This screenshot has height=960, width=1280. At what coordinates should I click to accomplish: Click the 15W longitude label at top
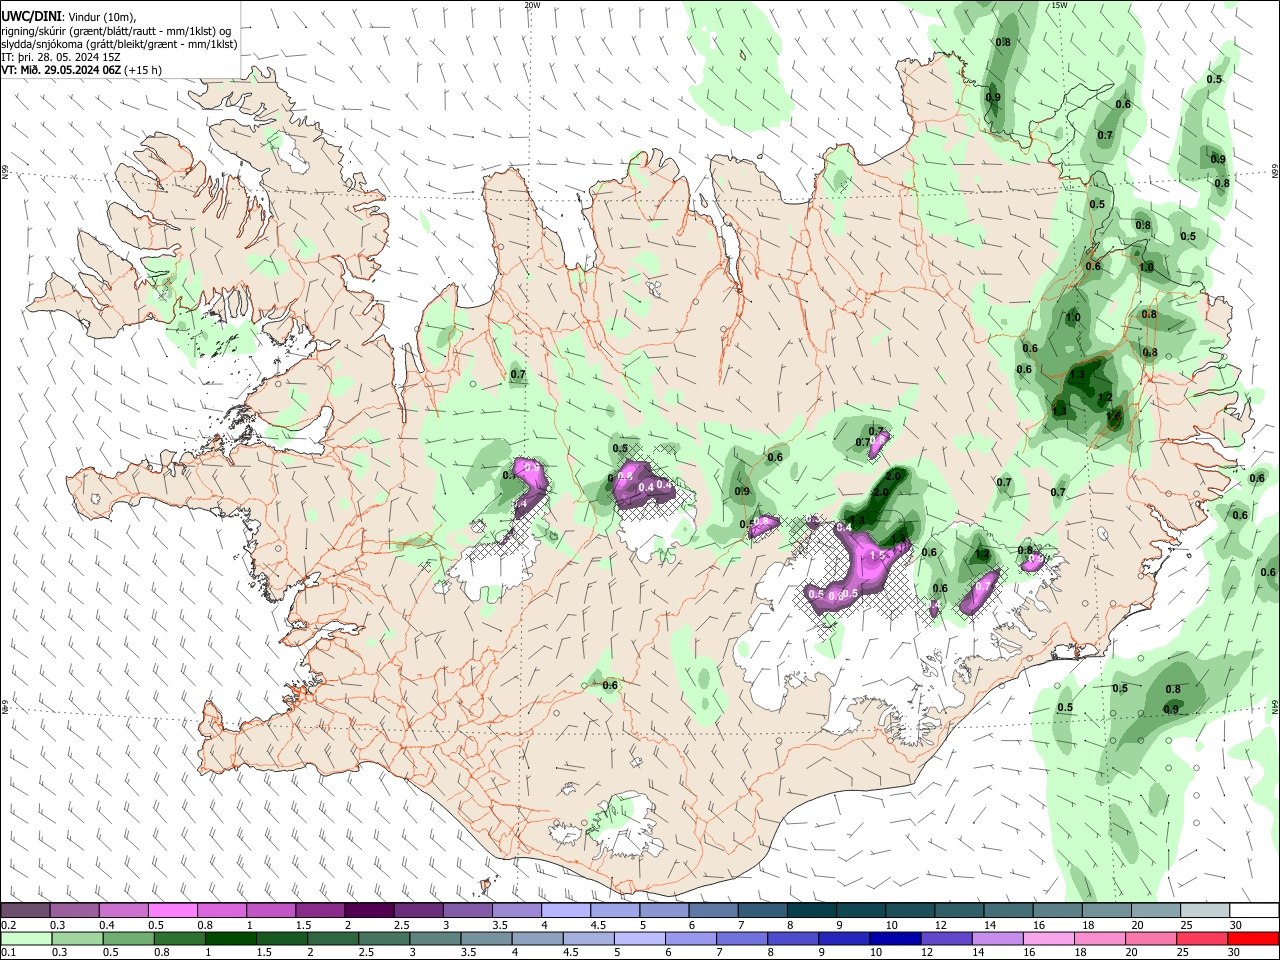tap(1059, 5)
